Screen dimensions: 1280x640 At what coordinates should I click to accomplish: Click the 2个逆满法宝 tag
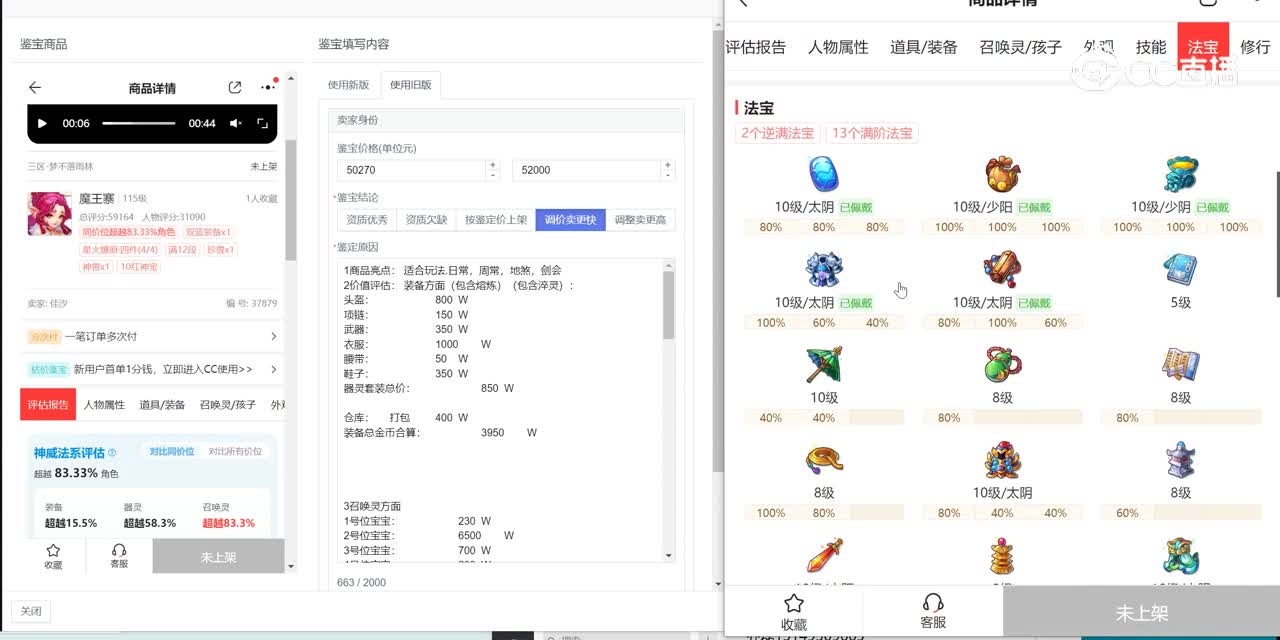coord(778,133)
